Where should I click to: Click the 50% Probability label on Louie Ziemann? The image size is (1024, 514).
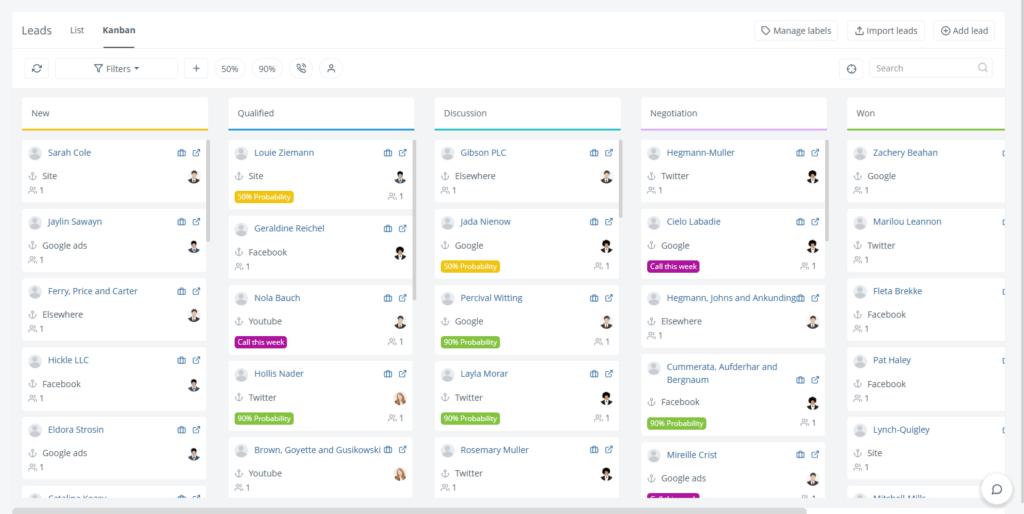264,197
